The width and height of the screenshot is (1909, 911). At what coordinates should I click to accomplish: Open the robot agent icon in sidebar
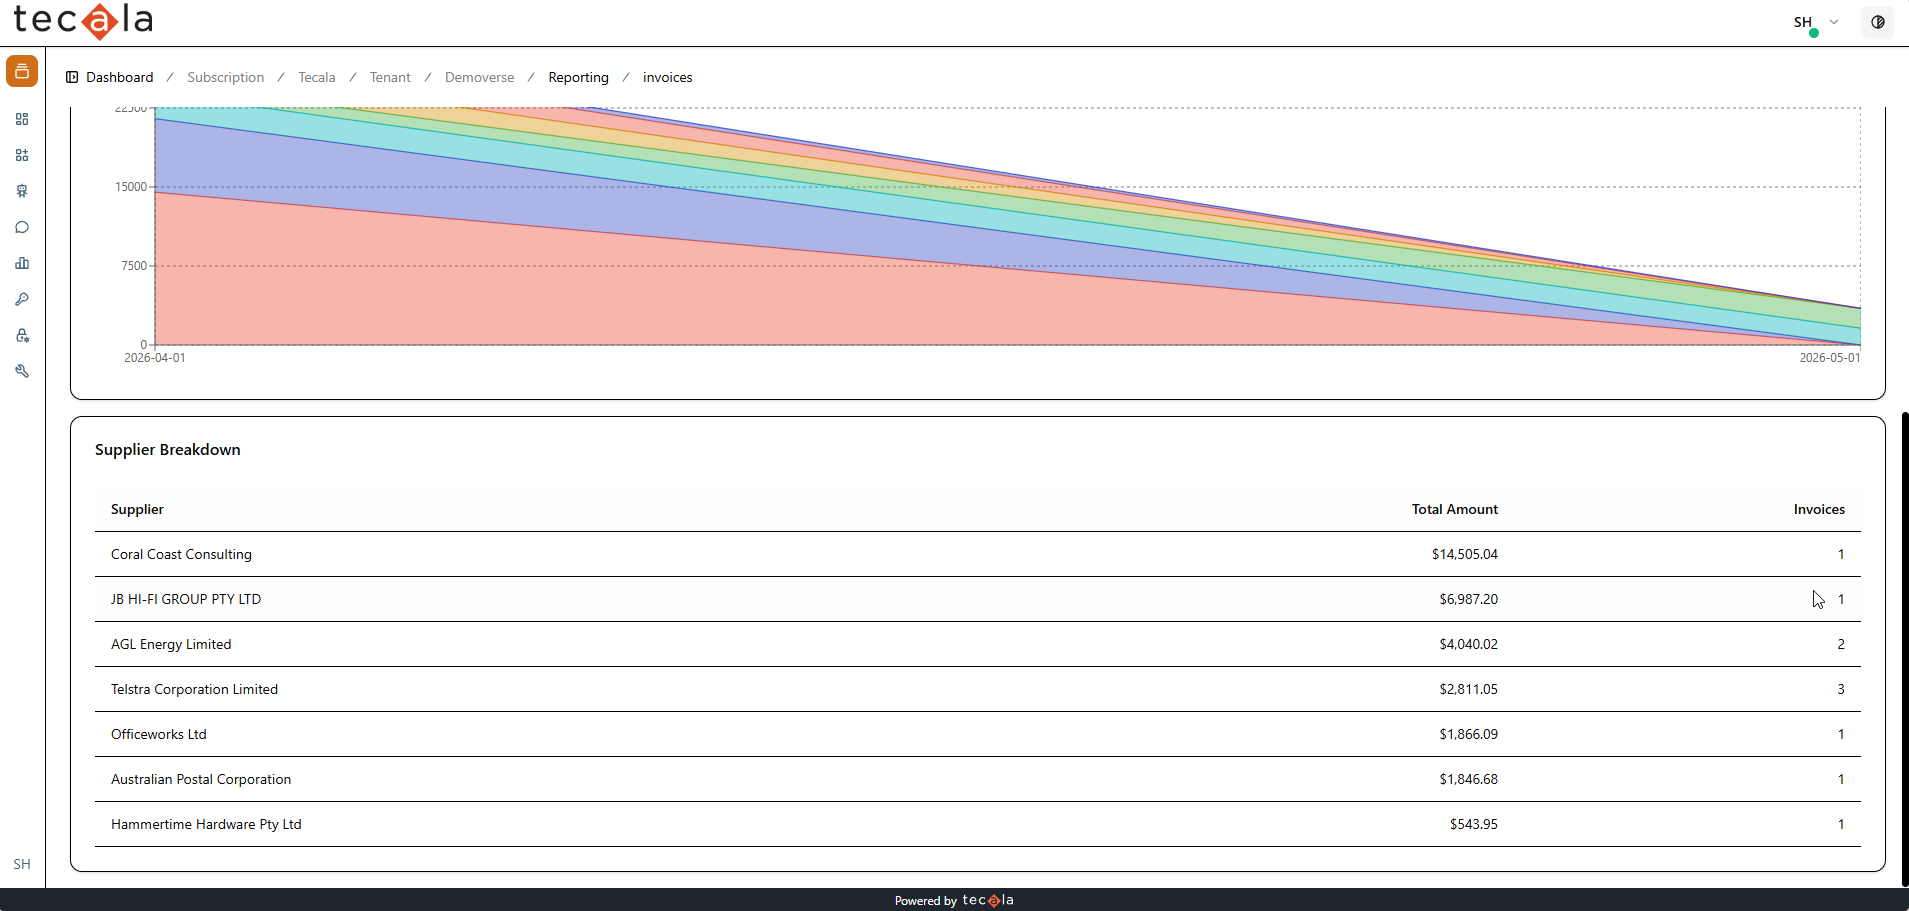(x=22, y=191)
